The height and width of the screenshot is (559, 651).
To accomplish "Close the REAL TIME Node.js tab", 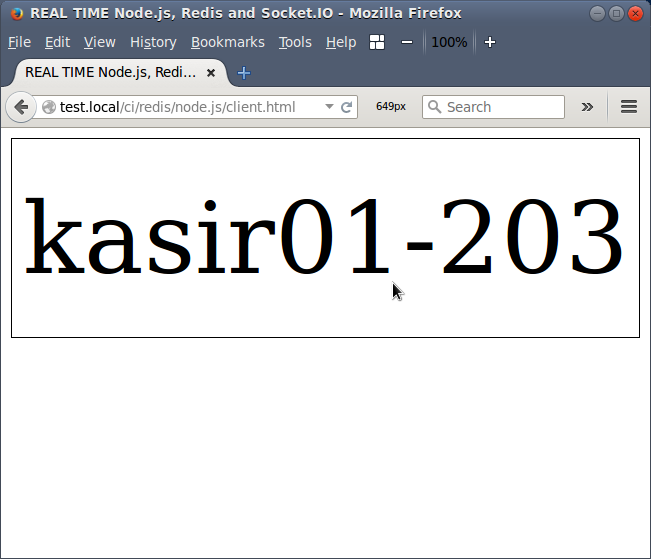I will click(211, 73).
